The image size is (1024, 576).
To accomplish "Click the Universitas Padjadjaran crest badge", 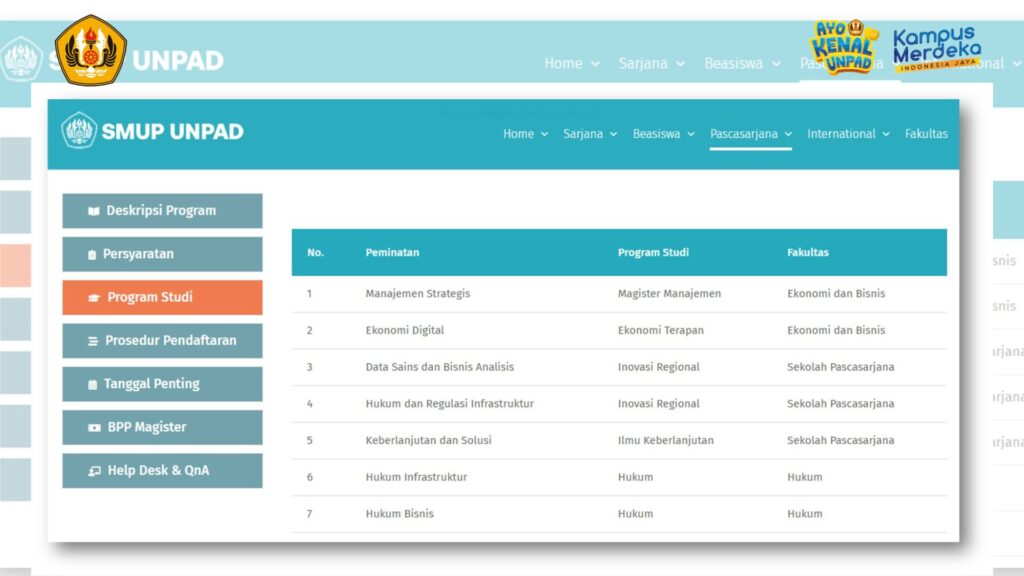I will pos(90,50).
